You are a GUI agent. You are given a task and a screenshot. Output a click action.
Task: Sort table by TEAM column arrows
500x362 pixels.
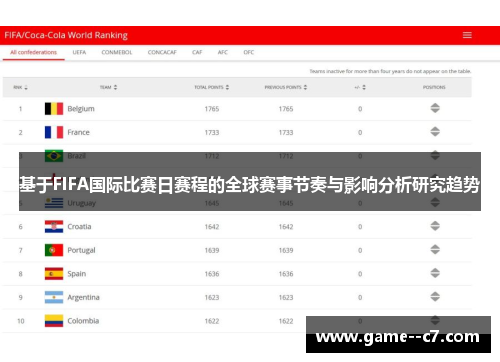point(115,87)
